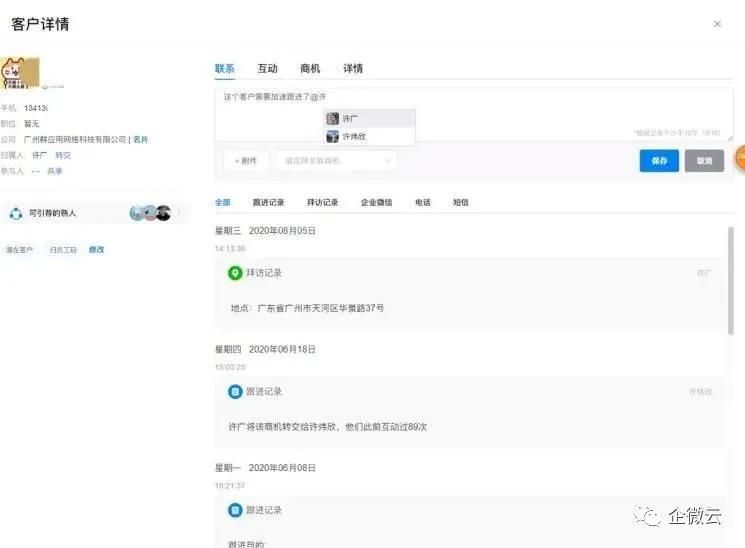Click the 可引荐的熟人 network icon
Image resolution: width=745 pixels, height=548 pixels.
tap(16, 213)
